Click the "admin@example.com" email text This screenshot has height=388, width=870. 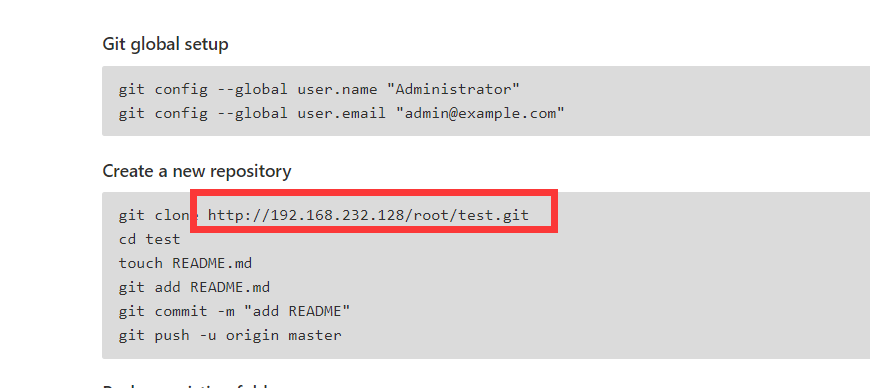click(x=480, y=113)
